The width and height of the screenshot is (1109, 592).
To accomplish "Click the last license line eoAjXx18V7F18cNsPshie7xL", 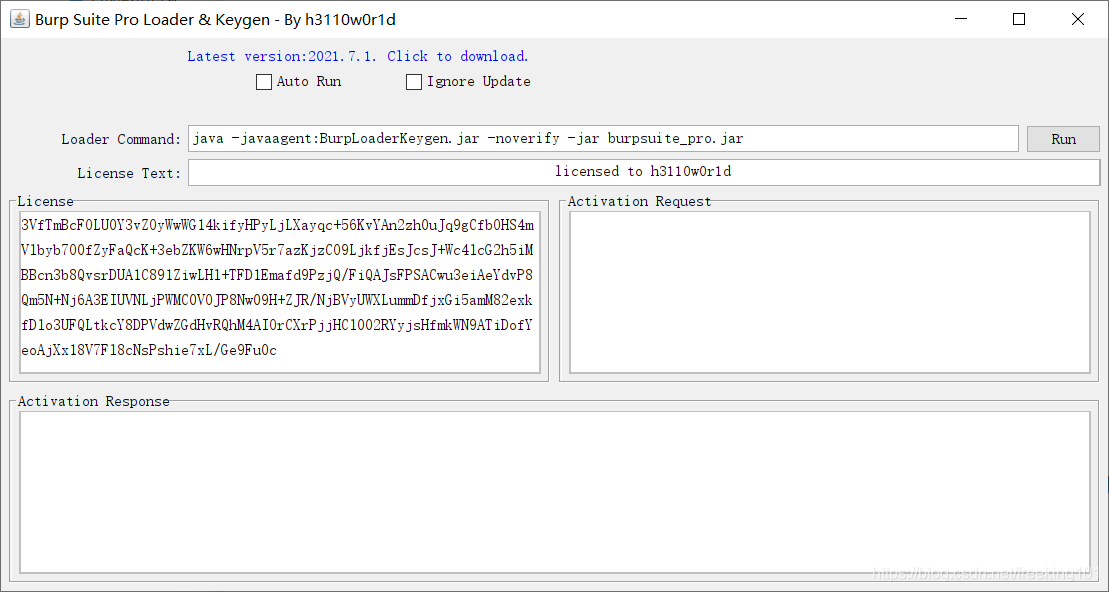I will [149, 351].
